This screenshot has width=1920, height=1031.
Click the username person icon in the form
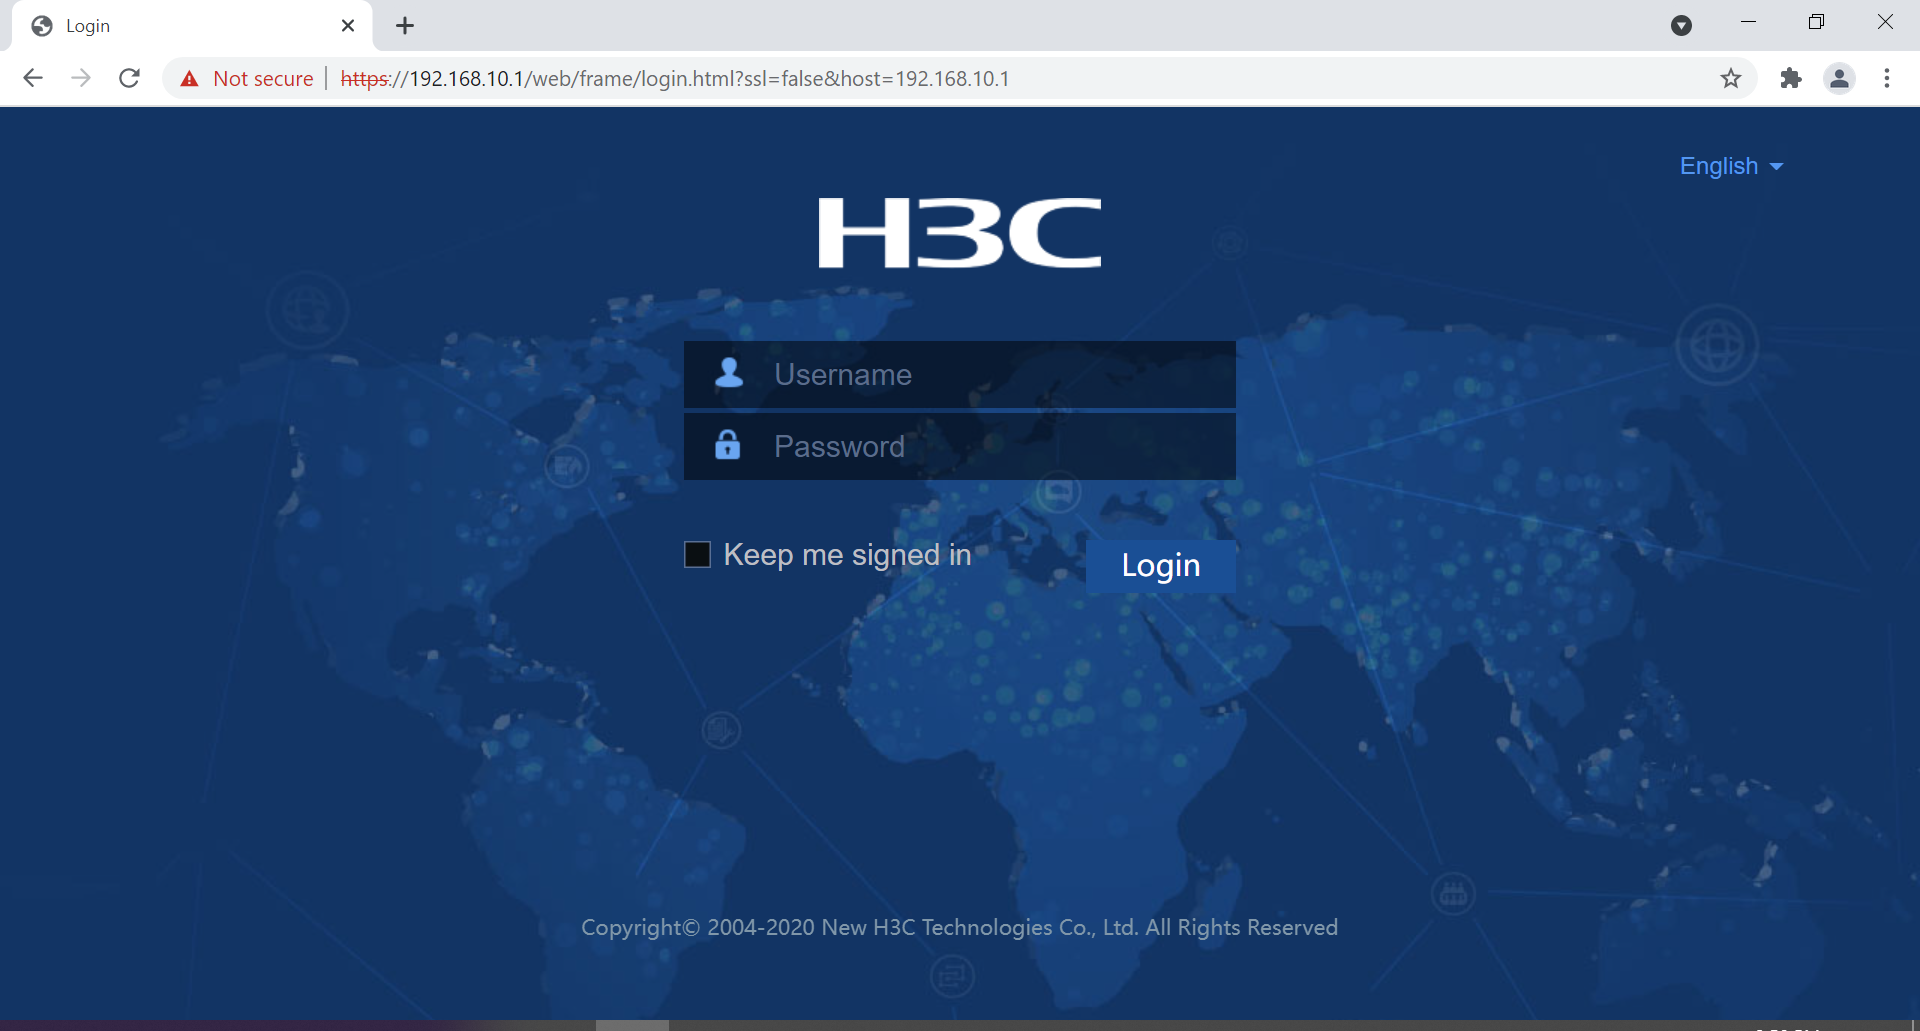click(x=729, y=373)
